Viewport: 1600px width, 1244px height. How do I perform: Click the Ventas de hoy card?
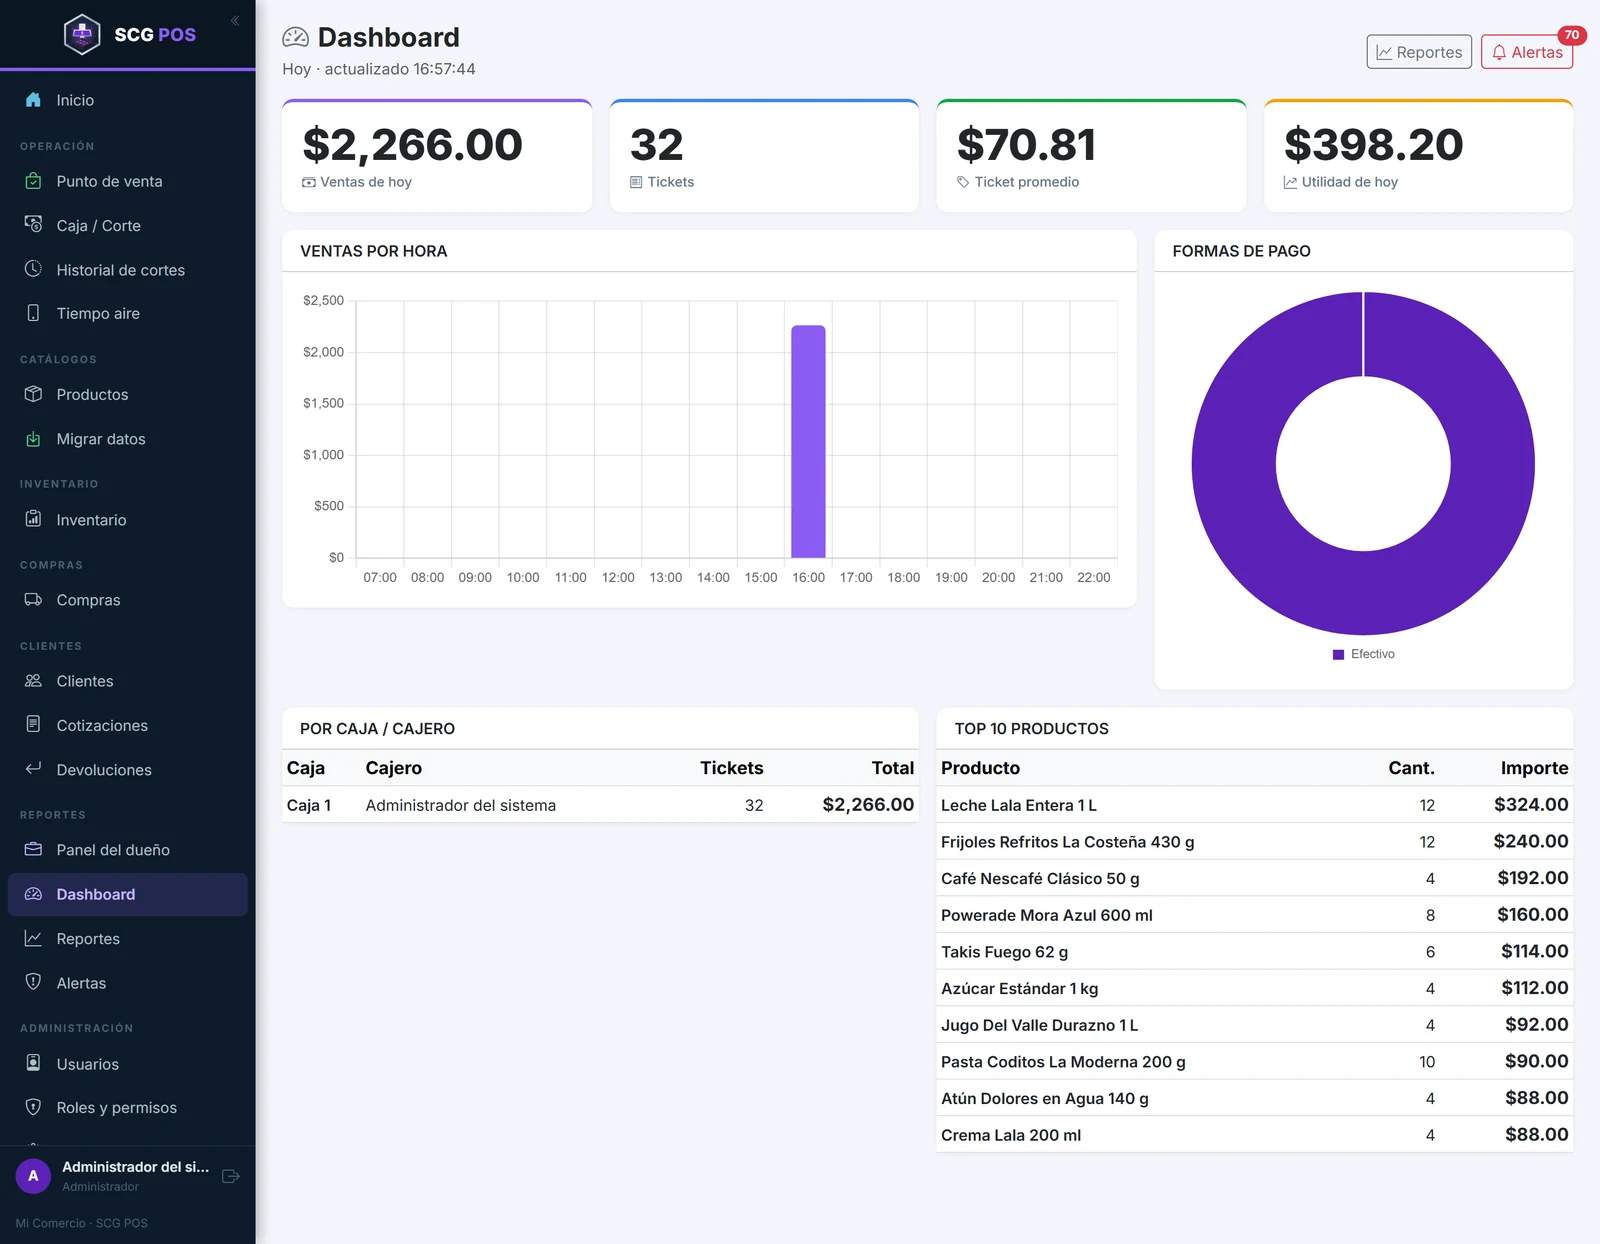(437, 156)
